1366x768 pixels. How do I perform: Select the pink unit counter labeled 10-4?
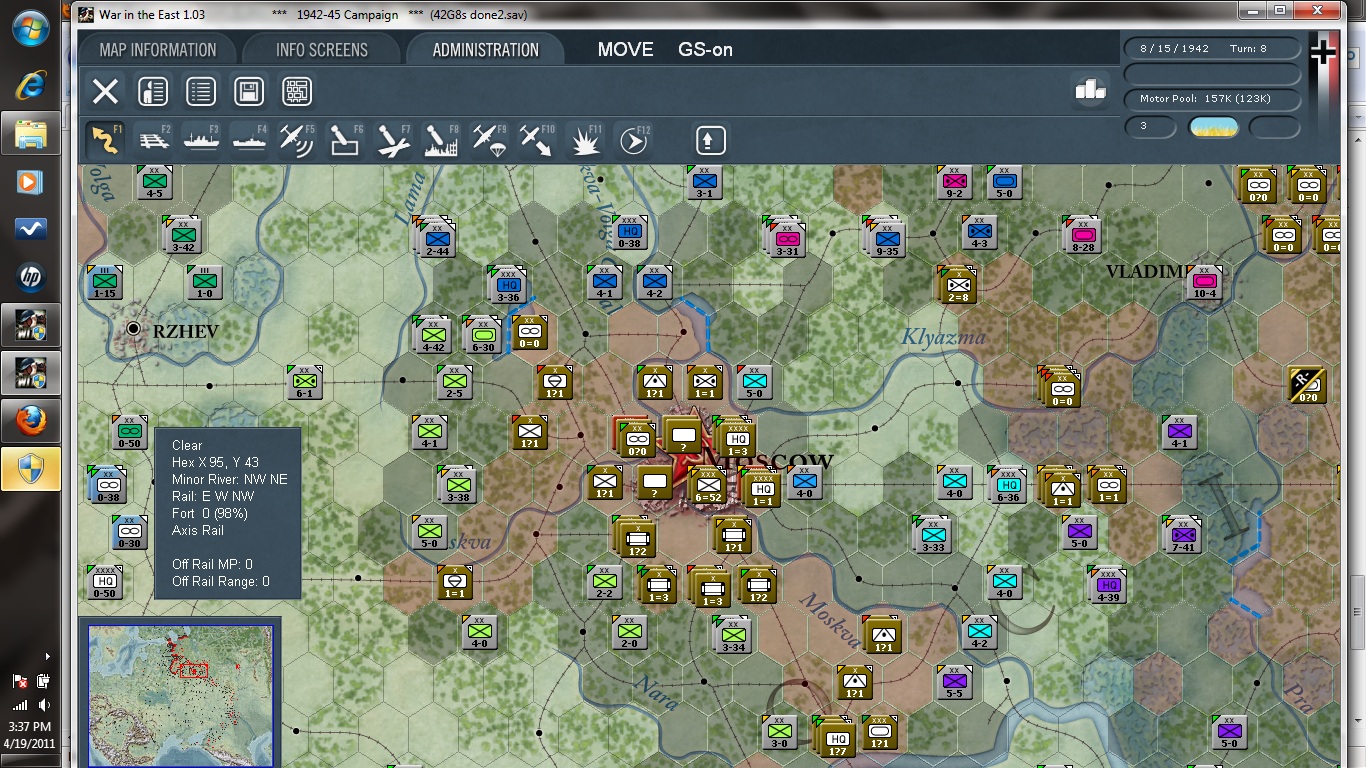[1204, 283]
